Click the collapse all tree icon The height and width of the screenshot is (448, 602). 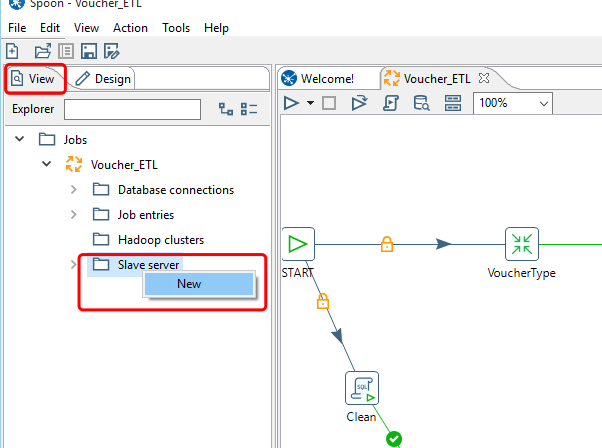pyautogui.click(x=249, y=109)
